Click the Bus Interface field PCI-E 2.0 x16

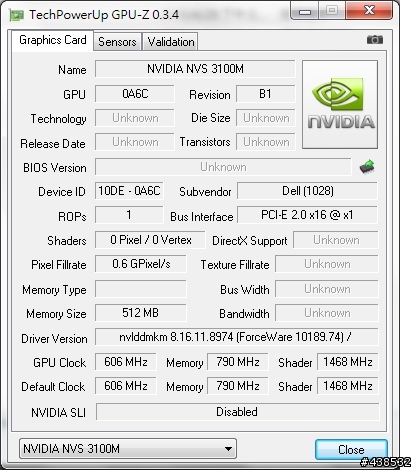307,215
